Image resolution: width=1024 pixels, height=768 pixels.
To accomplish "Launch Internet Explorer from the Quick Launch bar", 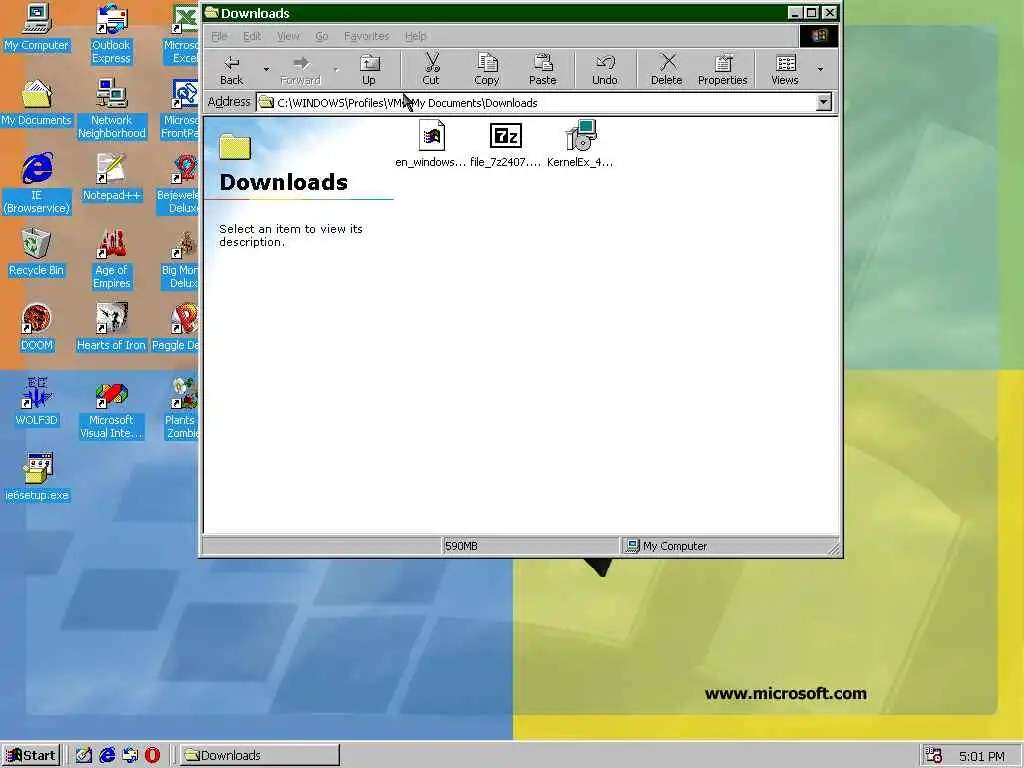I will (107, 755).
